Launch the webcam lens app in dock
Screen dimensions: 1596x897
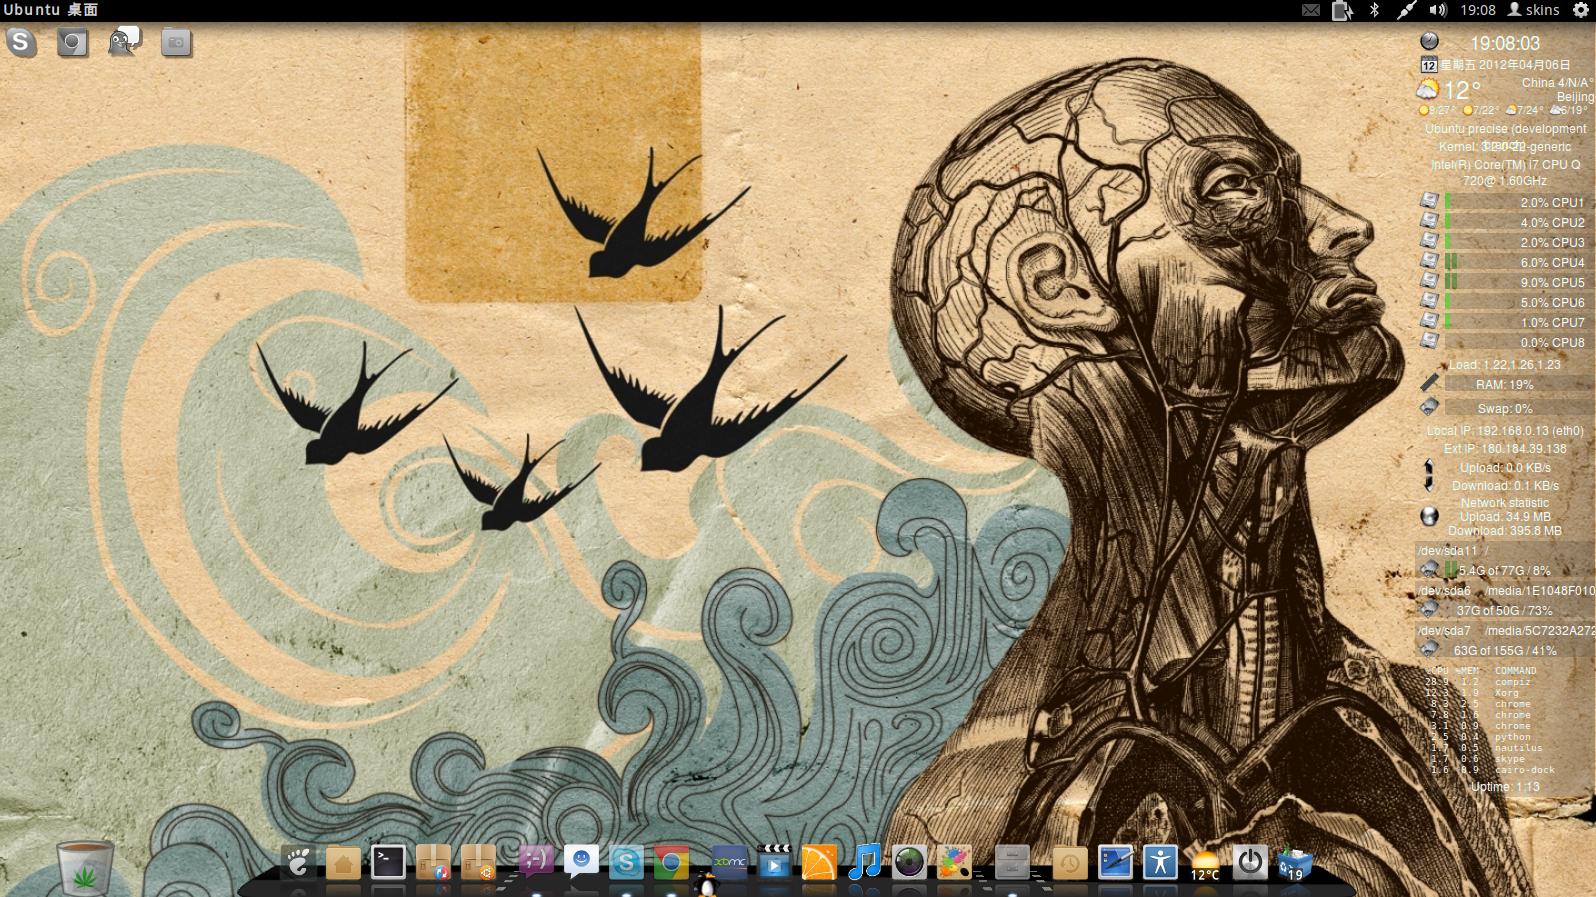[909, 862]
